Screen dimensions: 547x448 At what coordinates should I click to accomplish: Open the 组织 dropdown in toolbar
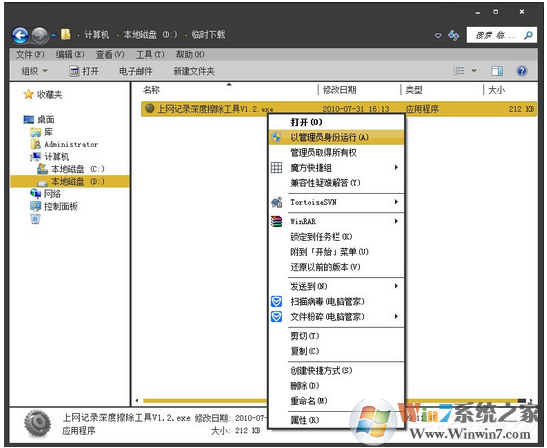tap(34, 71)
